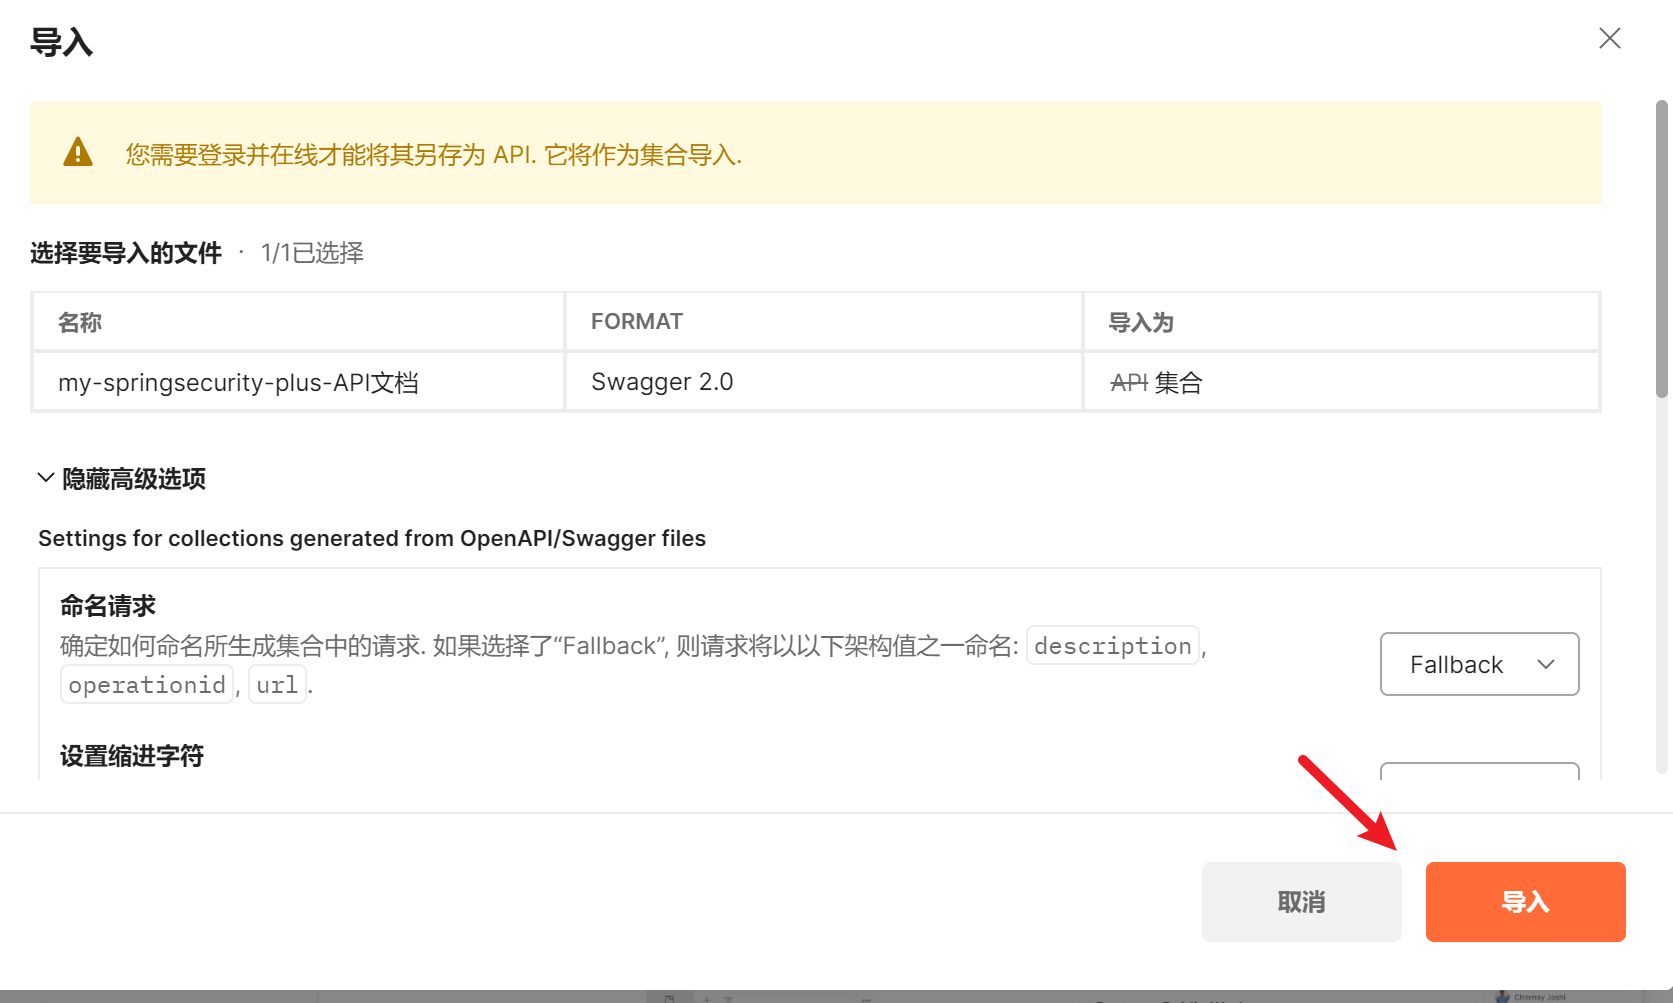Click the Swagger 2.0 format cell

[x=662, y=382]
